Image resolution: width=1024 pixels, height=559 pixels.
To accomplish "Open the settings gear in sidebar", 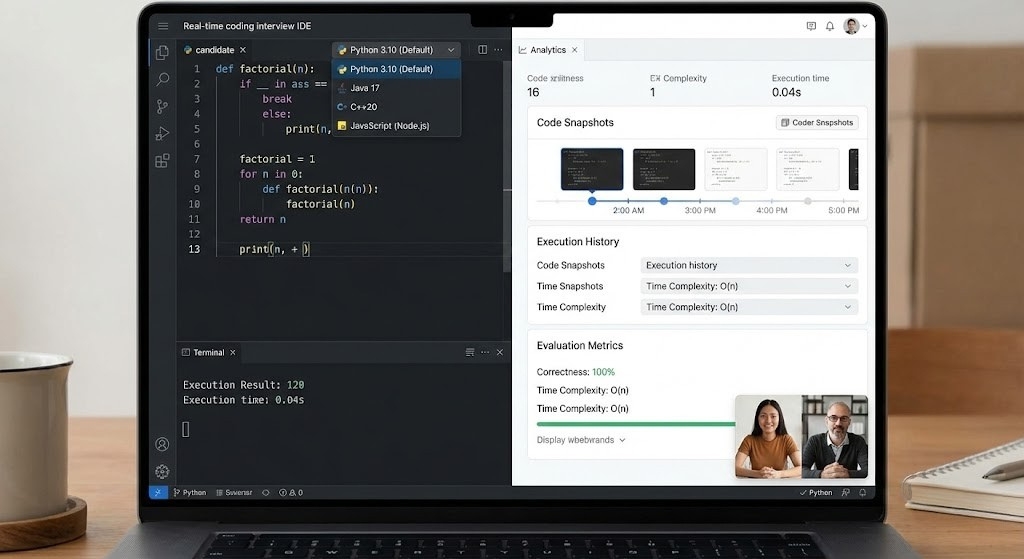I will 161,471.
